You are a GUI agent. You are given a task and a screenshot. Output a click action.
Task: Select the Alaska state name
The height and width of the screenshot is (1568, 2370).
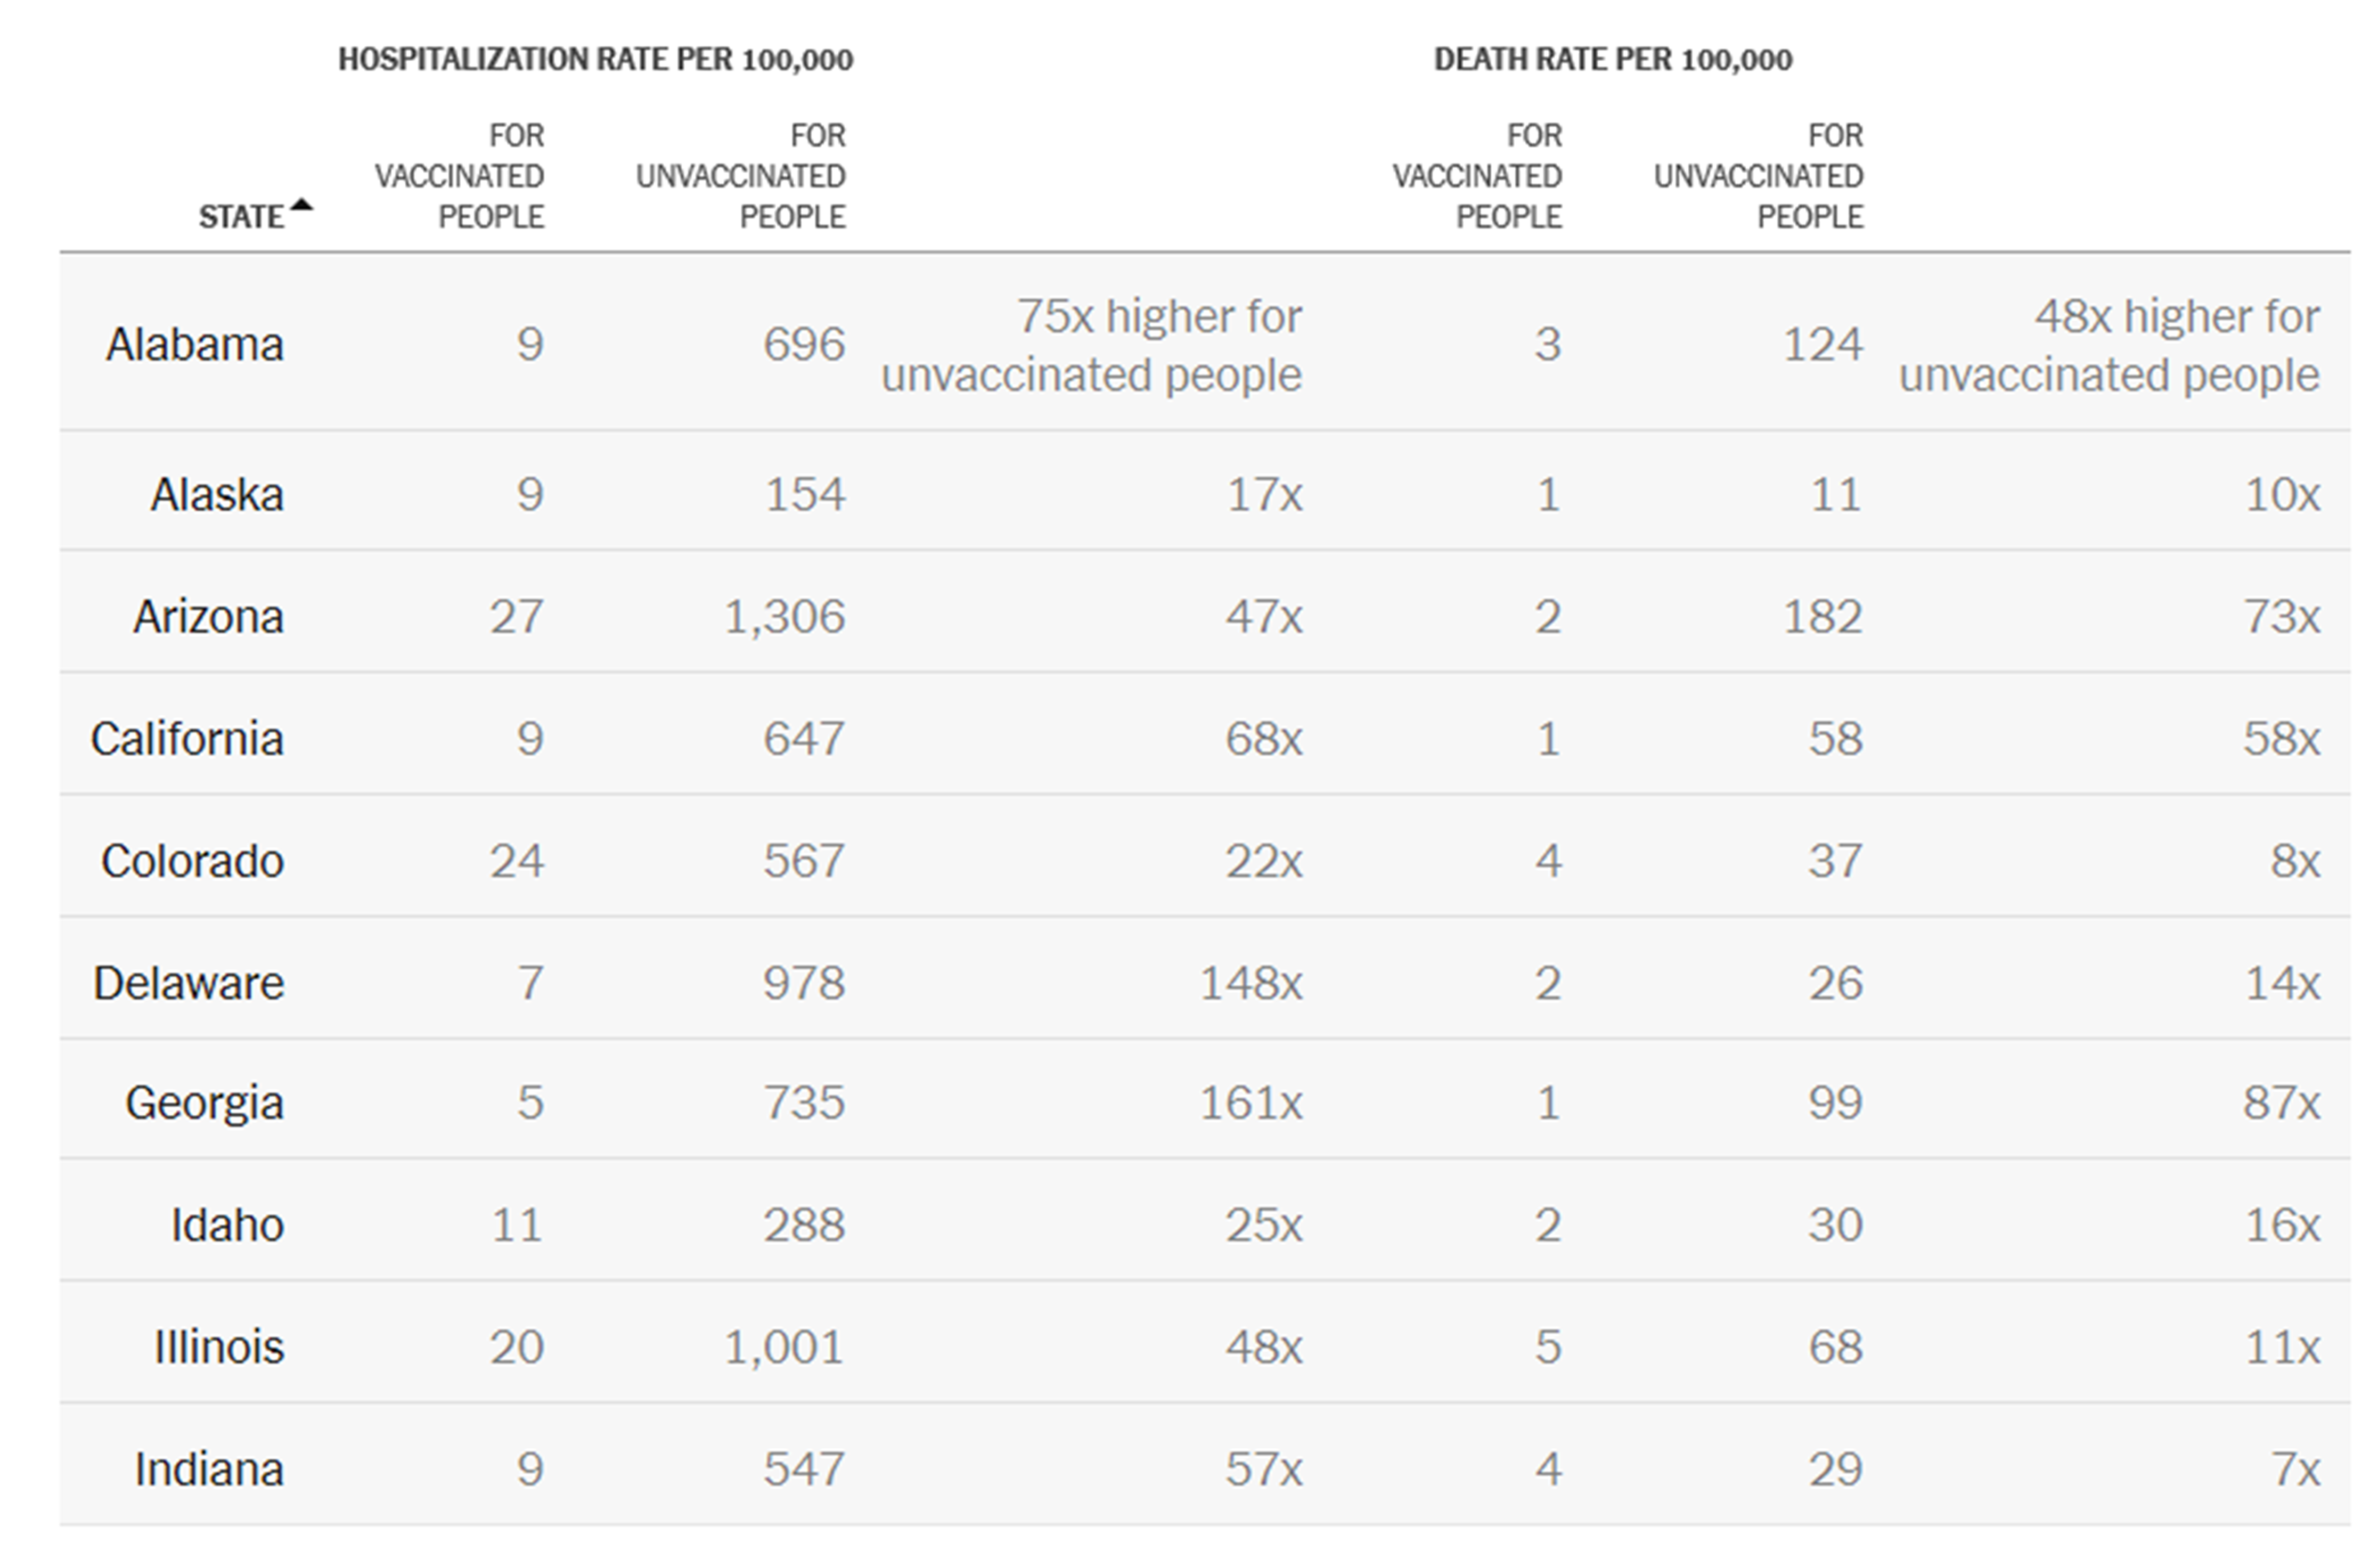tap(217, 494)
